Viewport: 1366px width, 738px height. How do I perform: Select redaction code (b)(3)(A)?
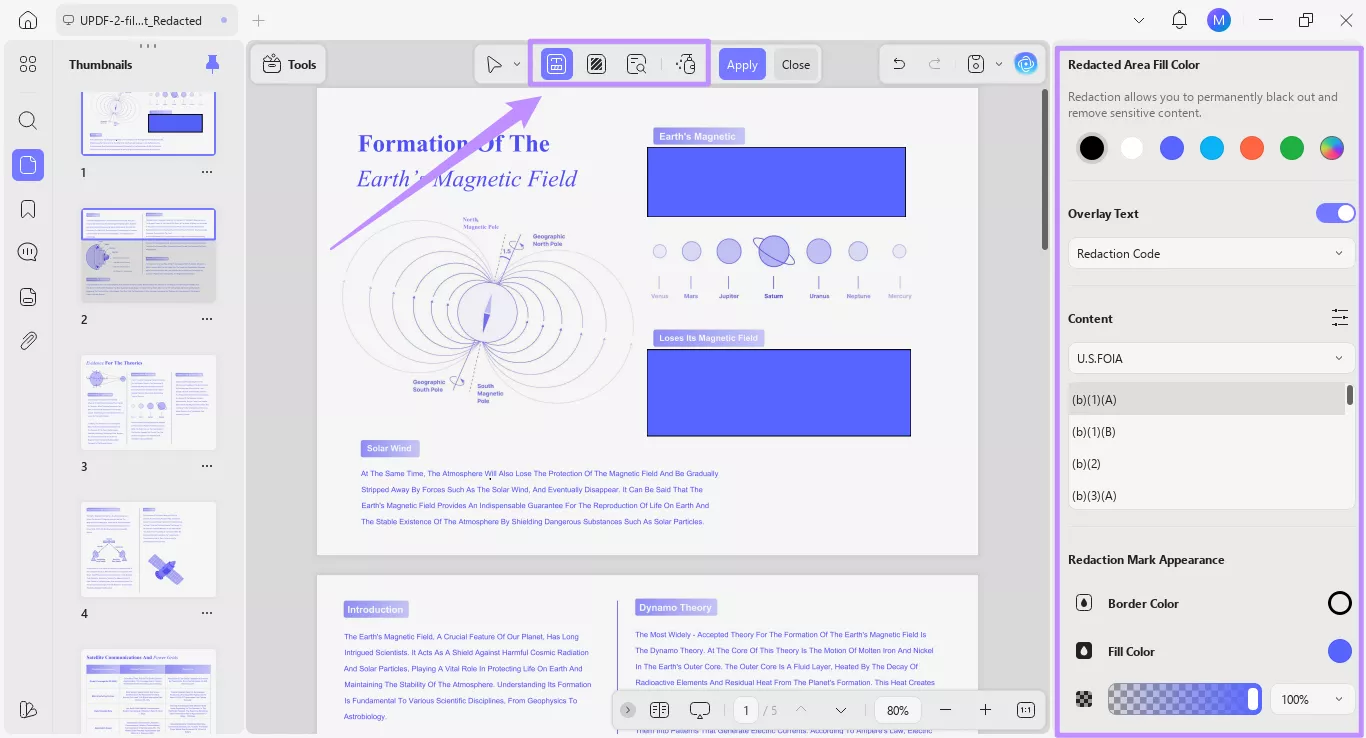click(1206, 495)
